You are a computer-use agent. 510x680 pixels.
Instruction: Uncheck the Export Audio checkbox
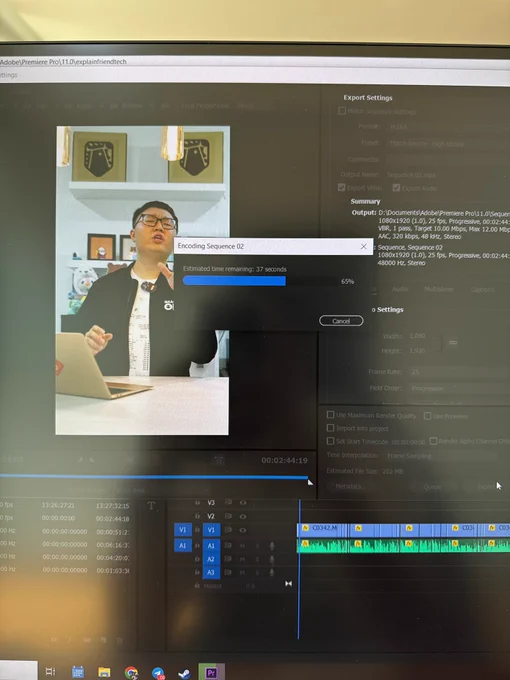(x=396, y=187)
